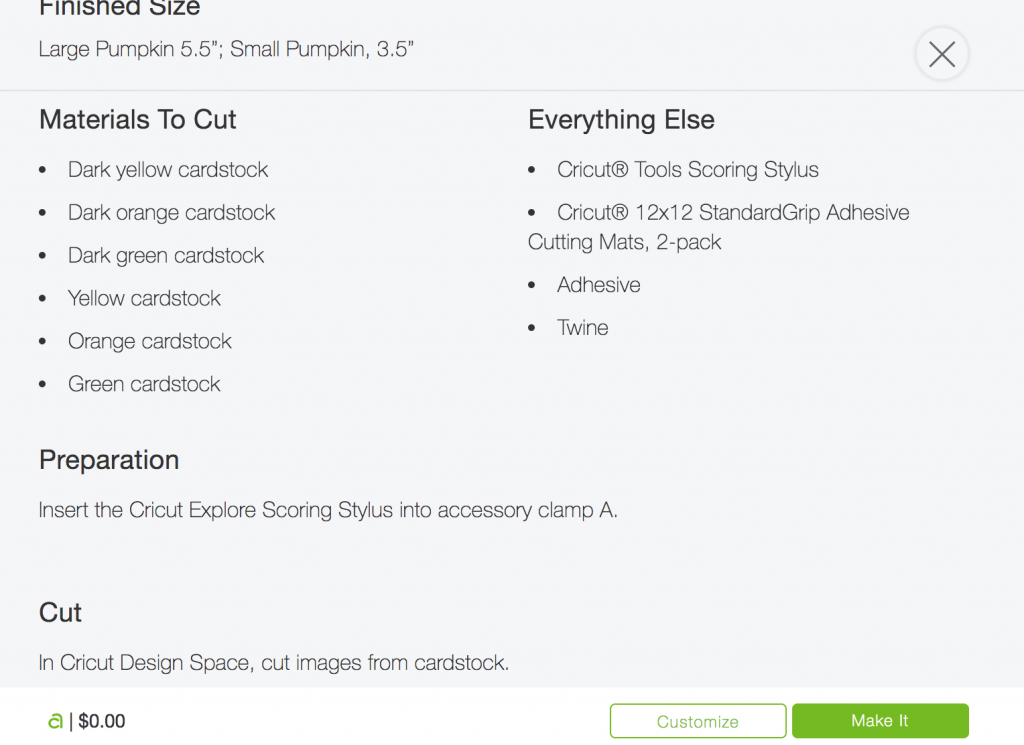Viewport: 1024px width, 745px height.
Task: Click the Materials To Cut heading
Action: pos(138,119)
